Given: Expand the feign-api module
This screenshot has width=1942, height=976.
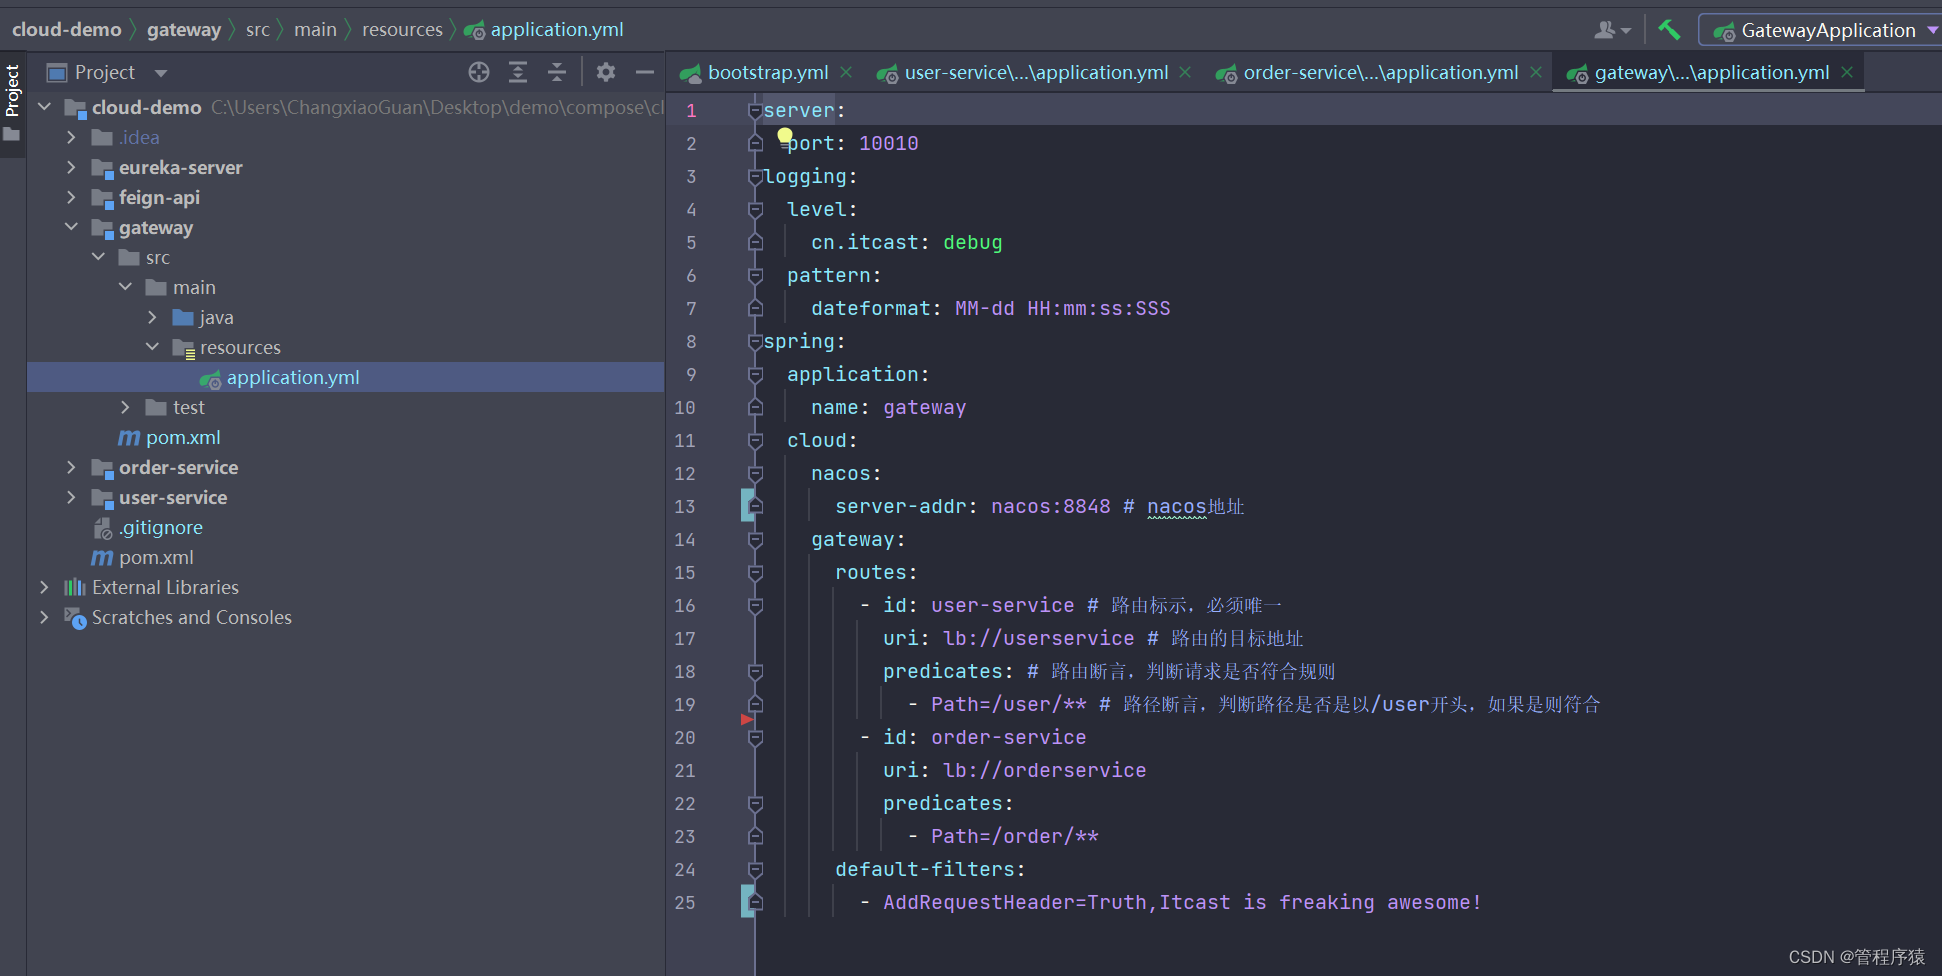Looking at the screenshot, I should point(71,197).
